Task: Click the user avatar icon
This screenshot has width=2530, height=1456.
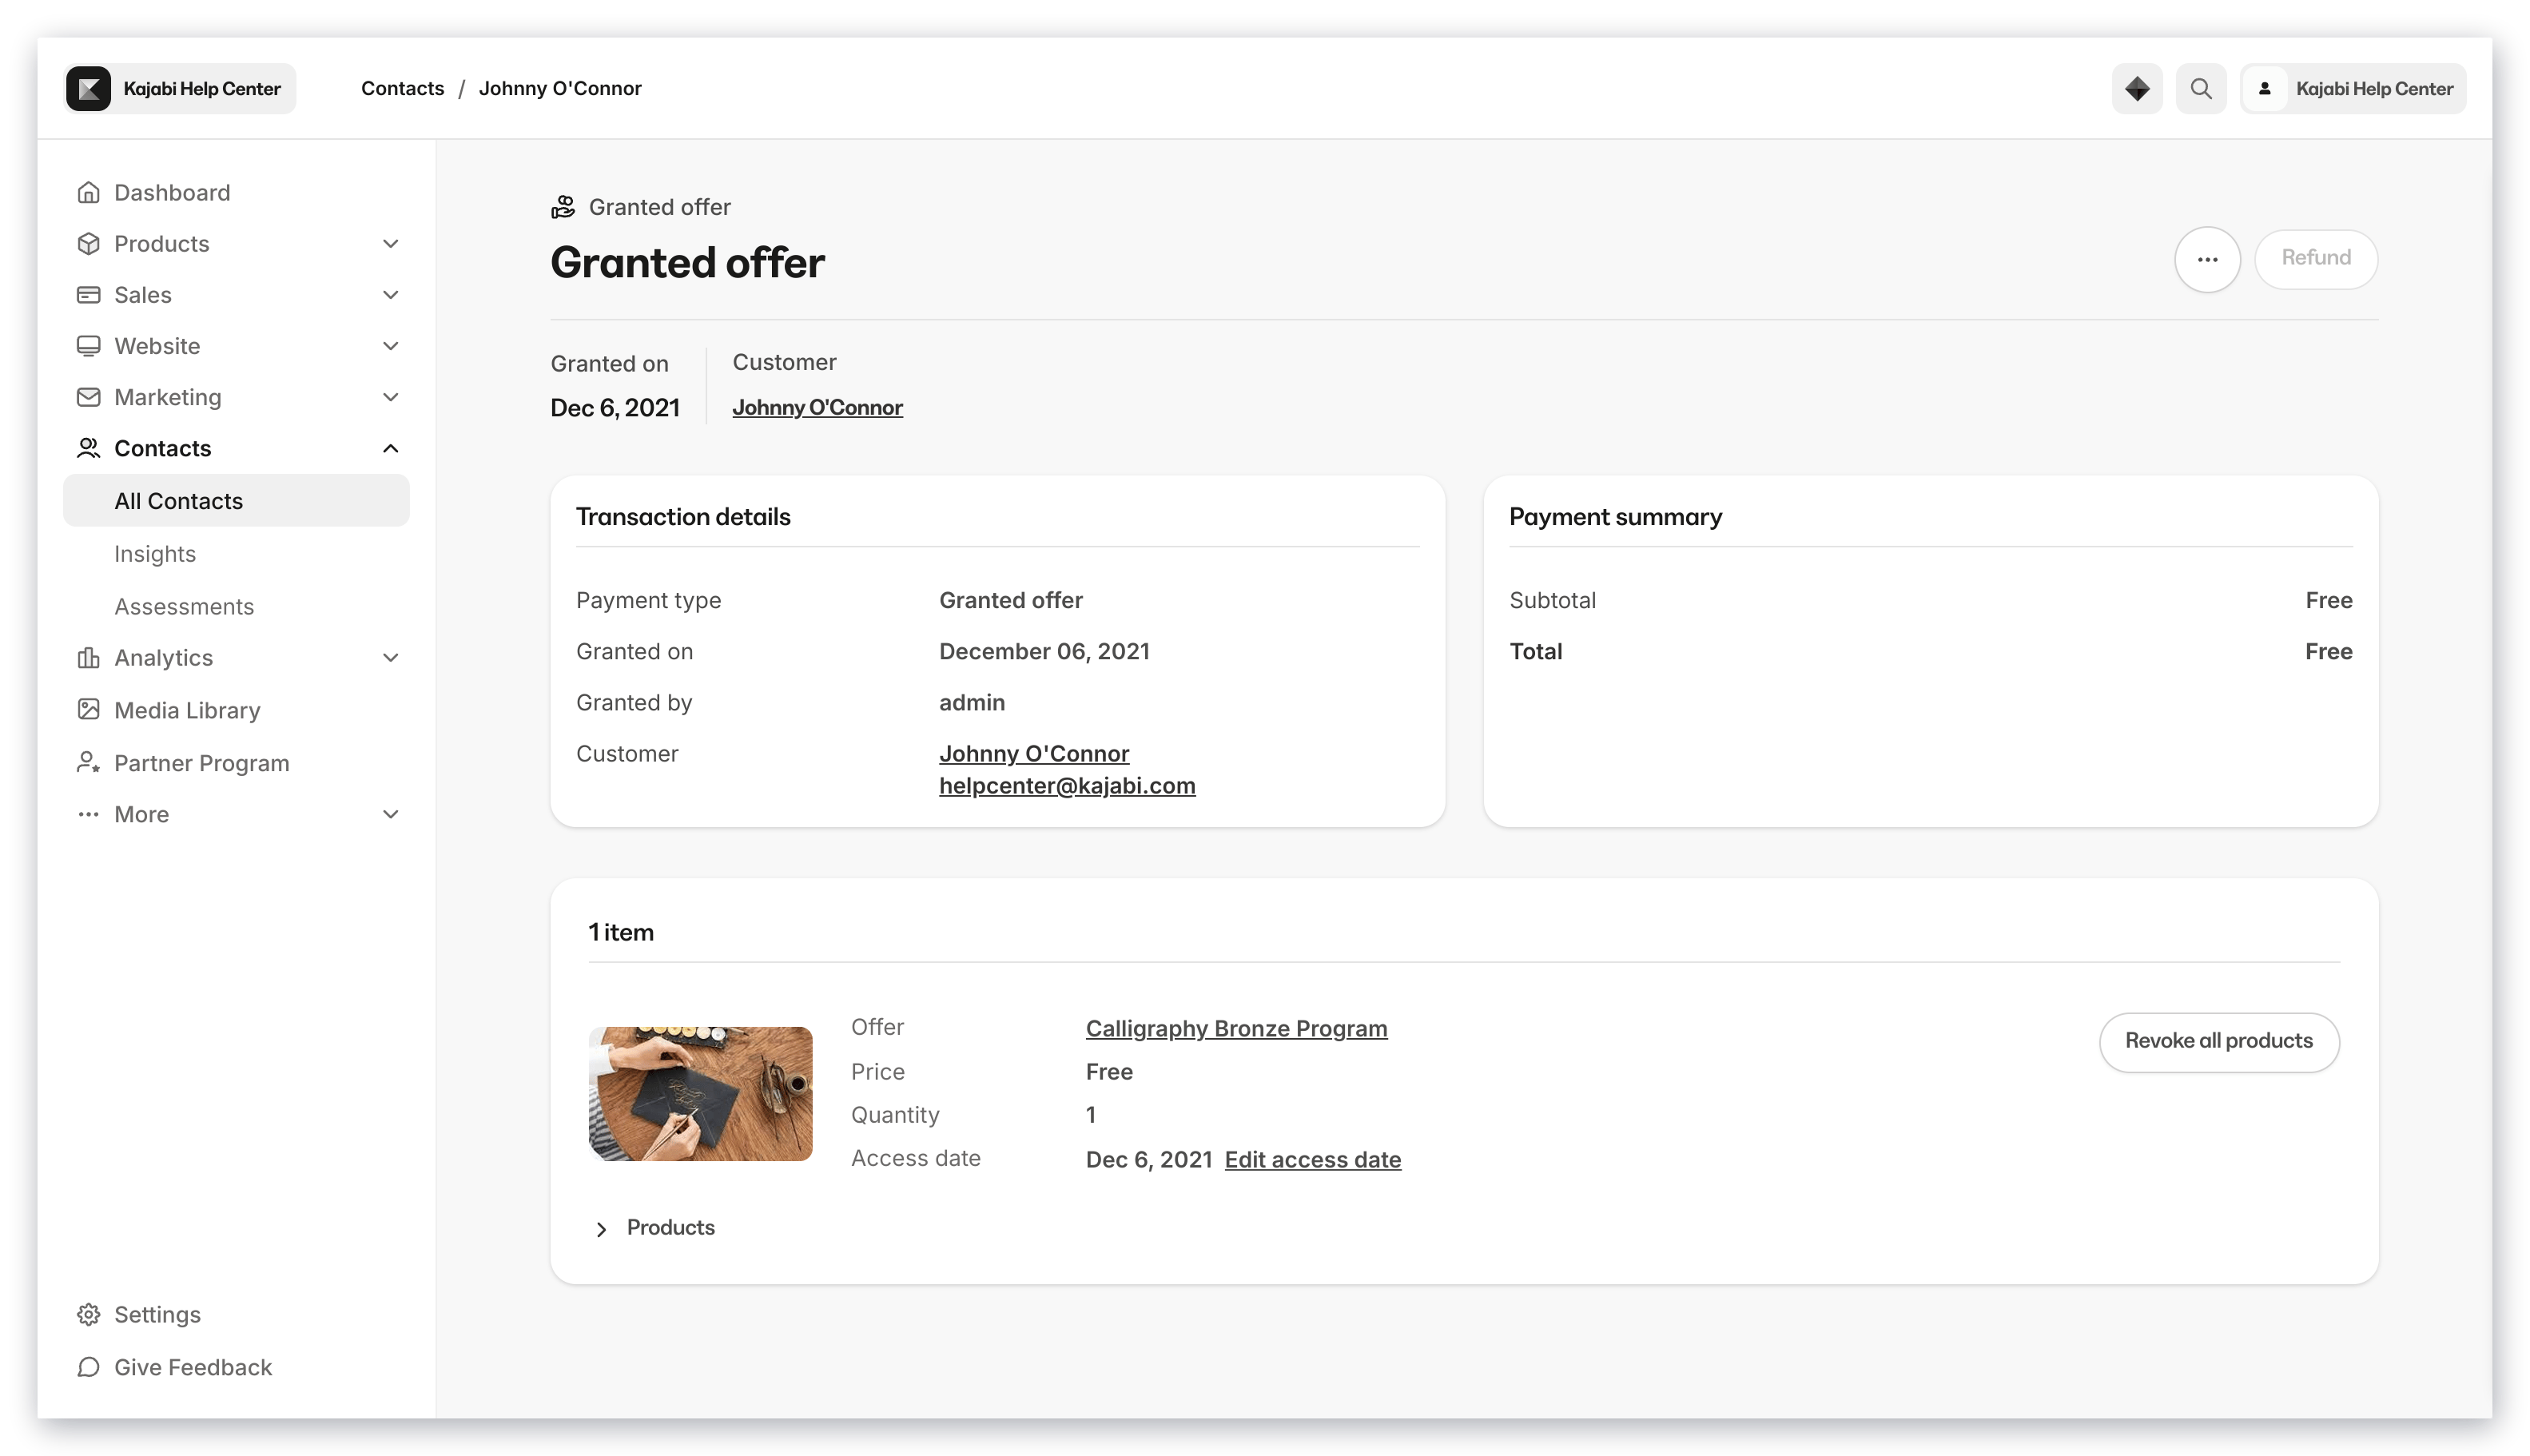Action: click(x=2264, y=88)
